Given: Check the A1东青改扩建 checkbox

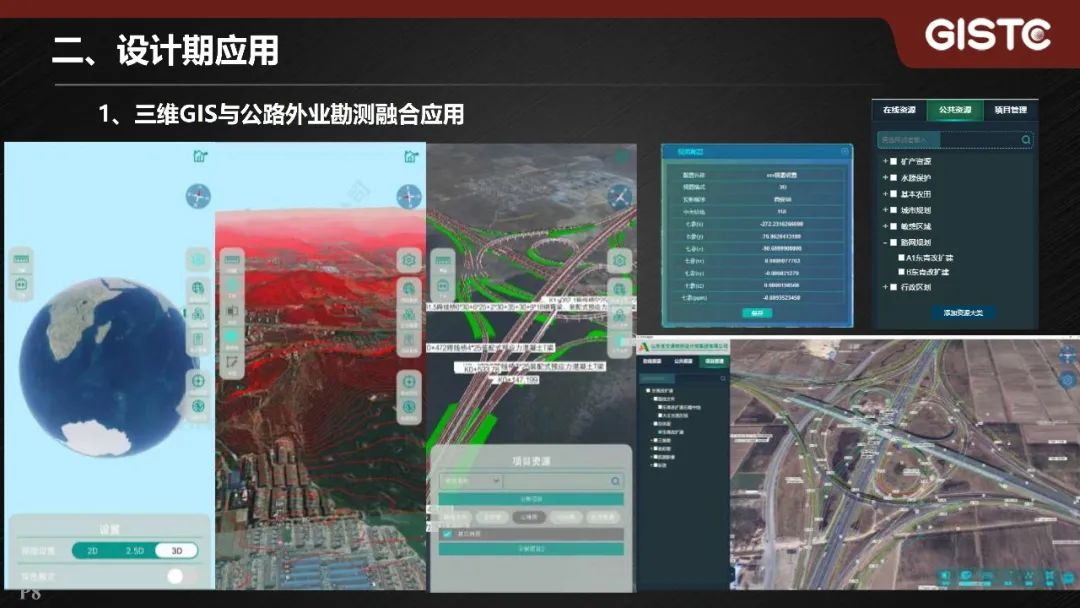Looking at the screenshot, I should 902,258.
